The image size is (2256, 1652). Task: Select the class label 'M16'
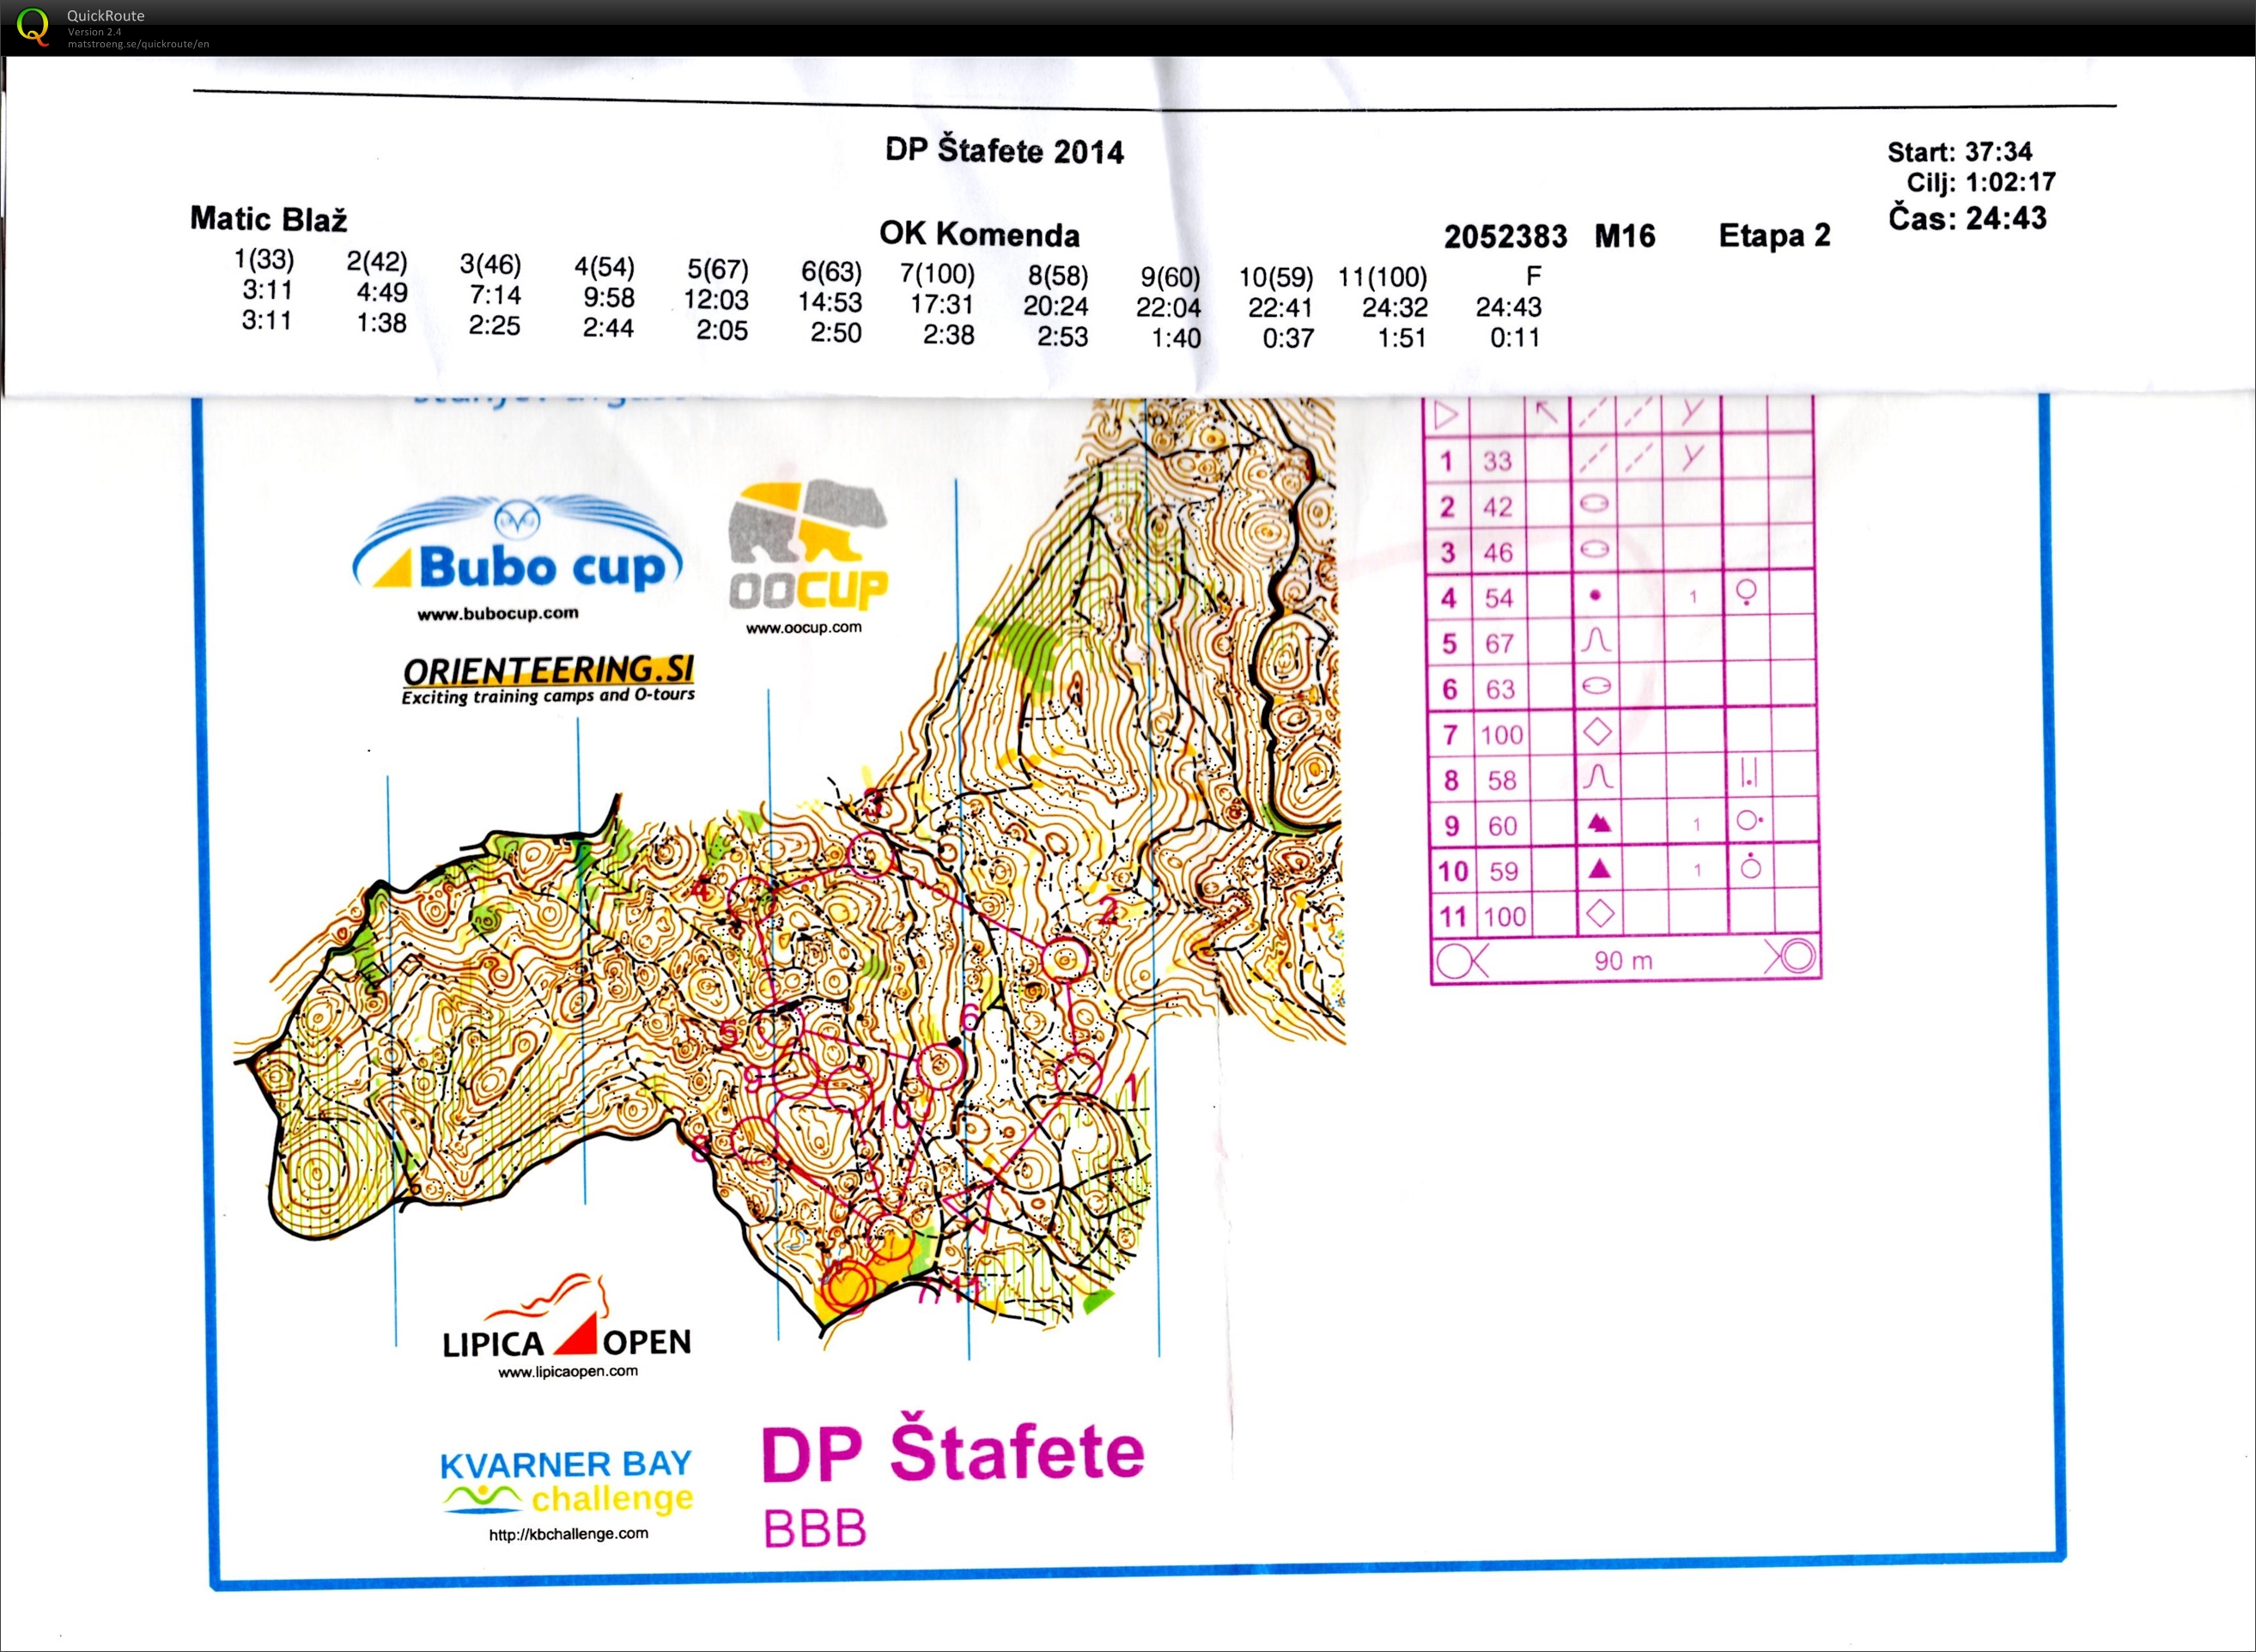click(1625, 236)
